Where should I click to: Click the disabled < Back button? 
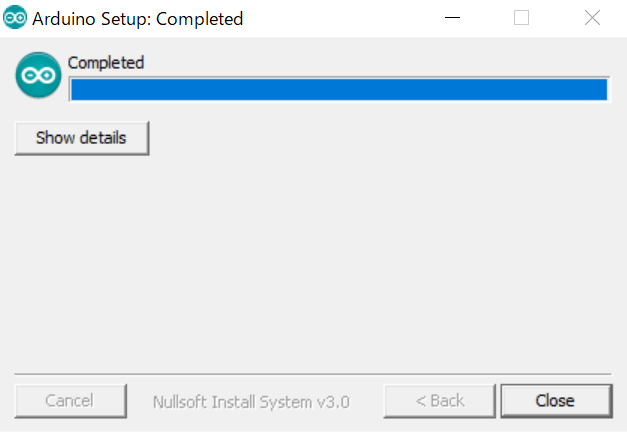(439, 401)
